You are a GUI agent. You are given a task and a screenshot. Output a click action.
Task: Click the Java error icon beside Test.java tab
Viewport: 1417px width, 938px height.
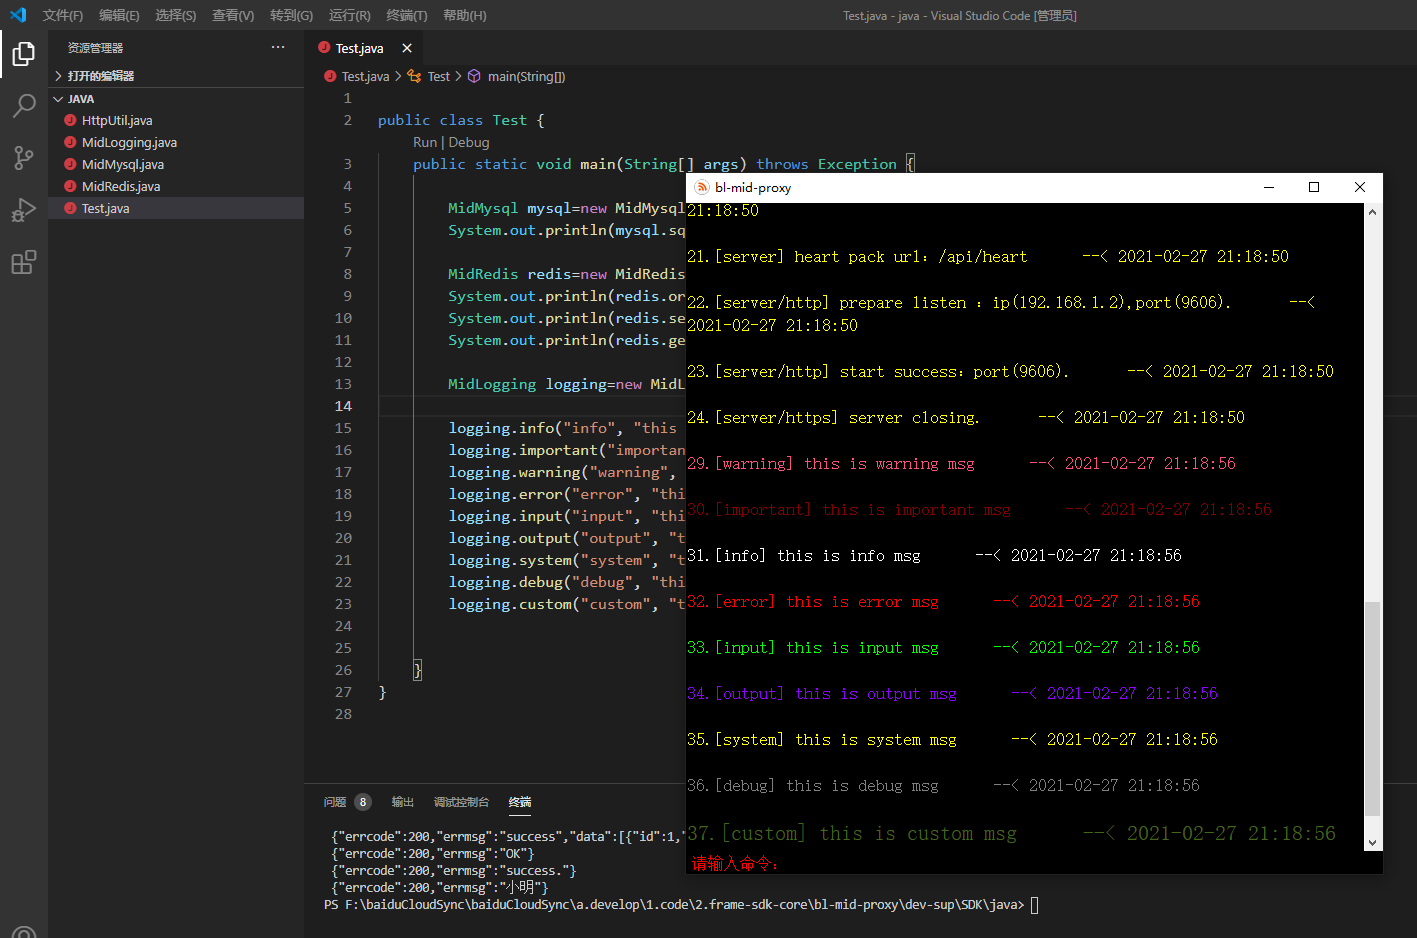[322, 46]
